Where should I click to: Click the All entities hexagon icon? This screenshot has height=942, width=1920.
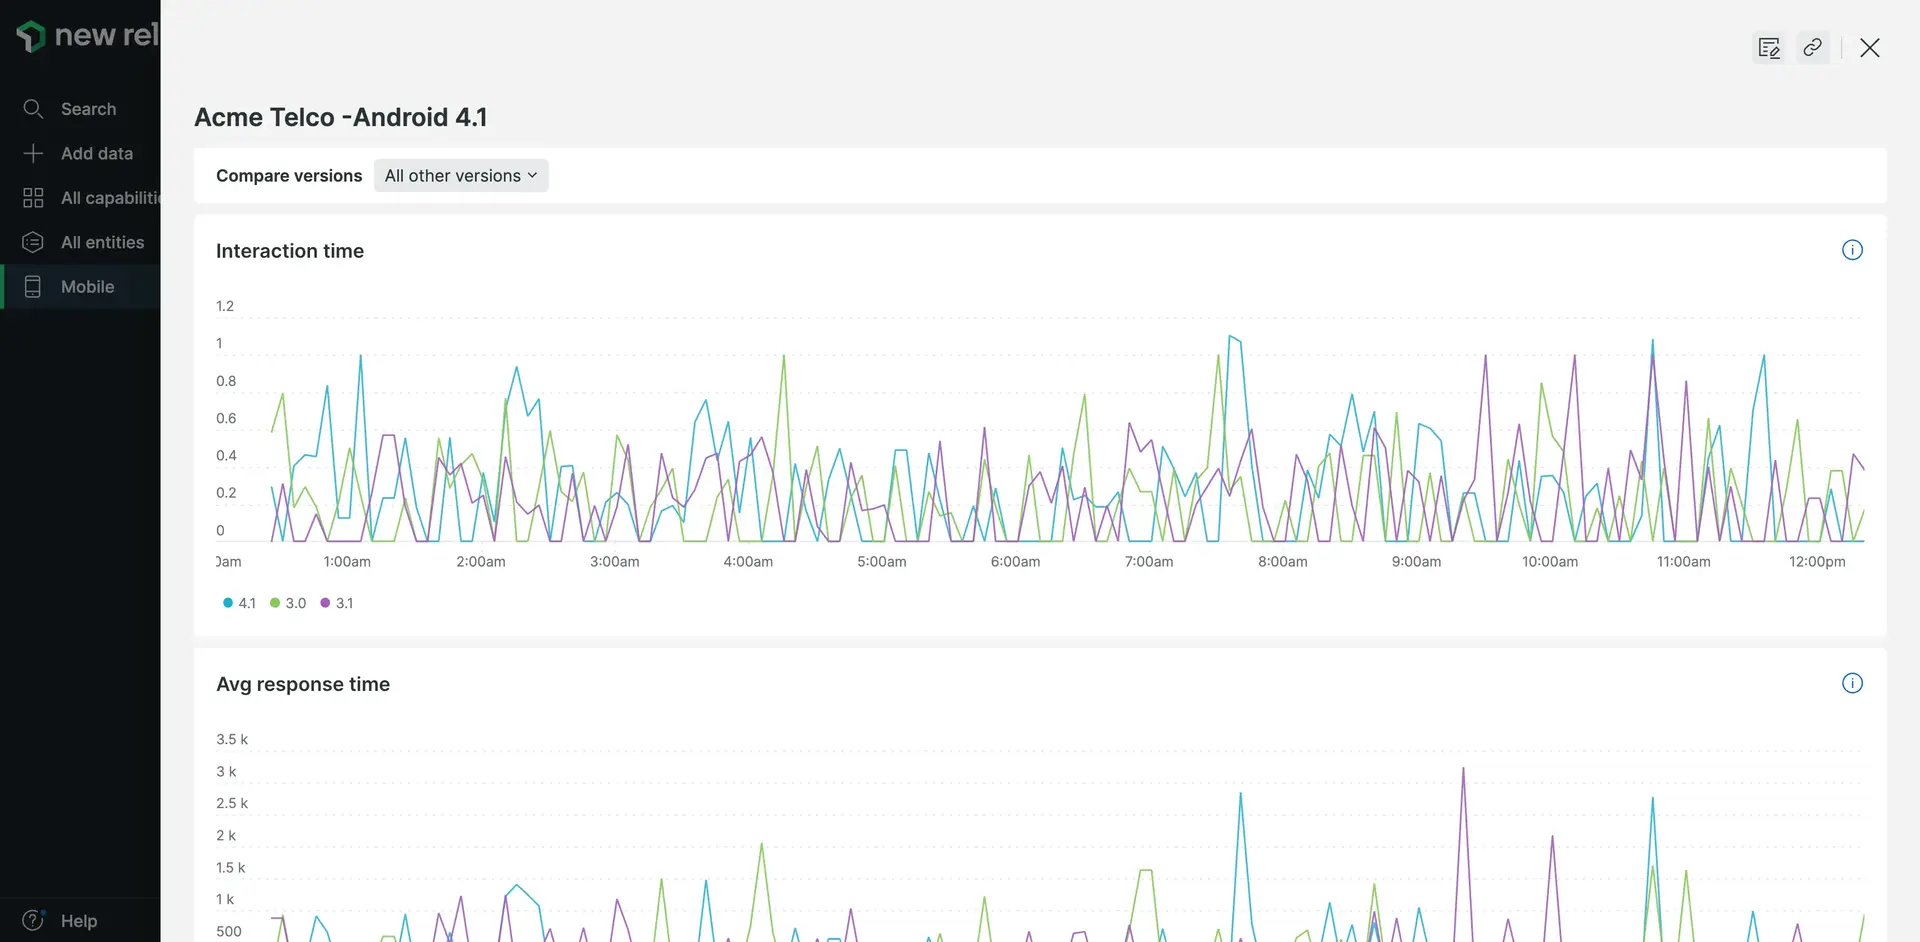(33, 242)
